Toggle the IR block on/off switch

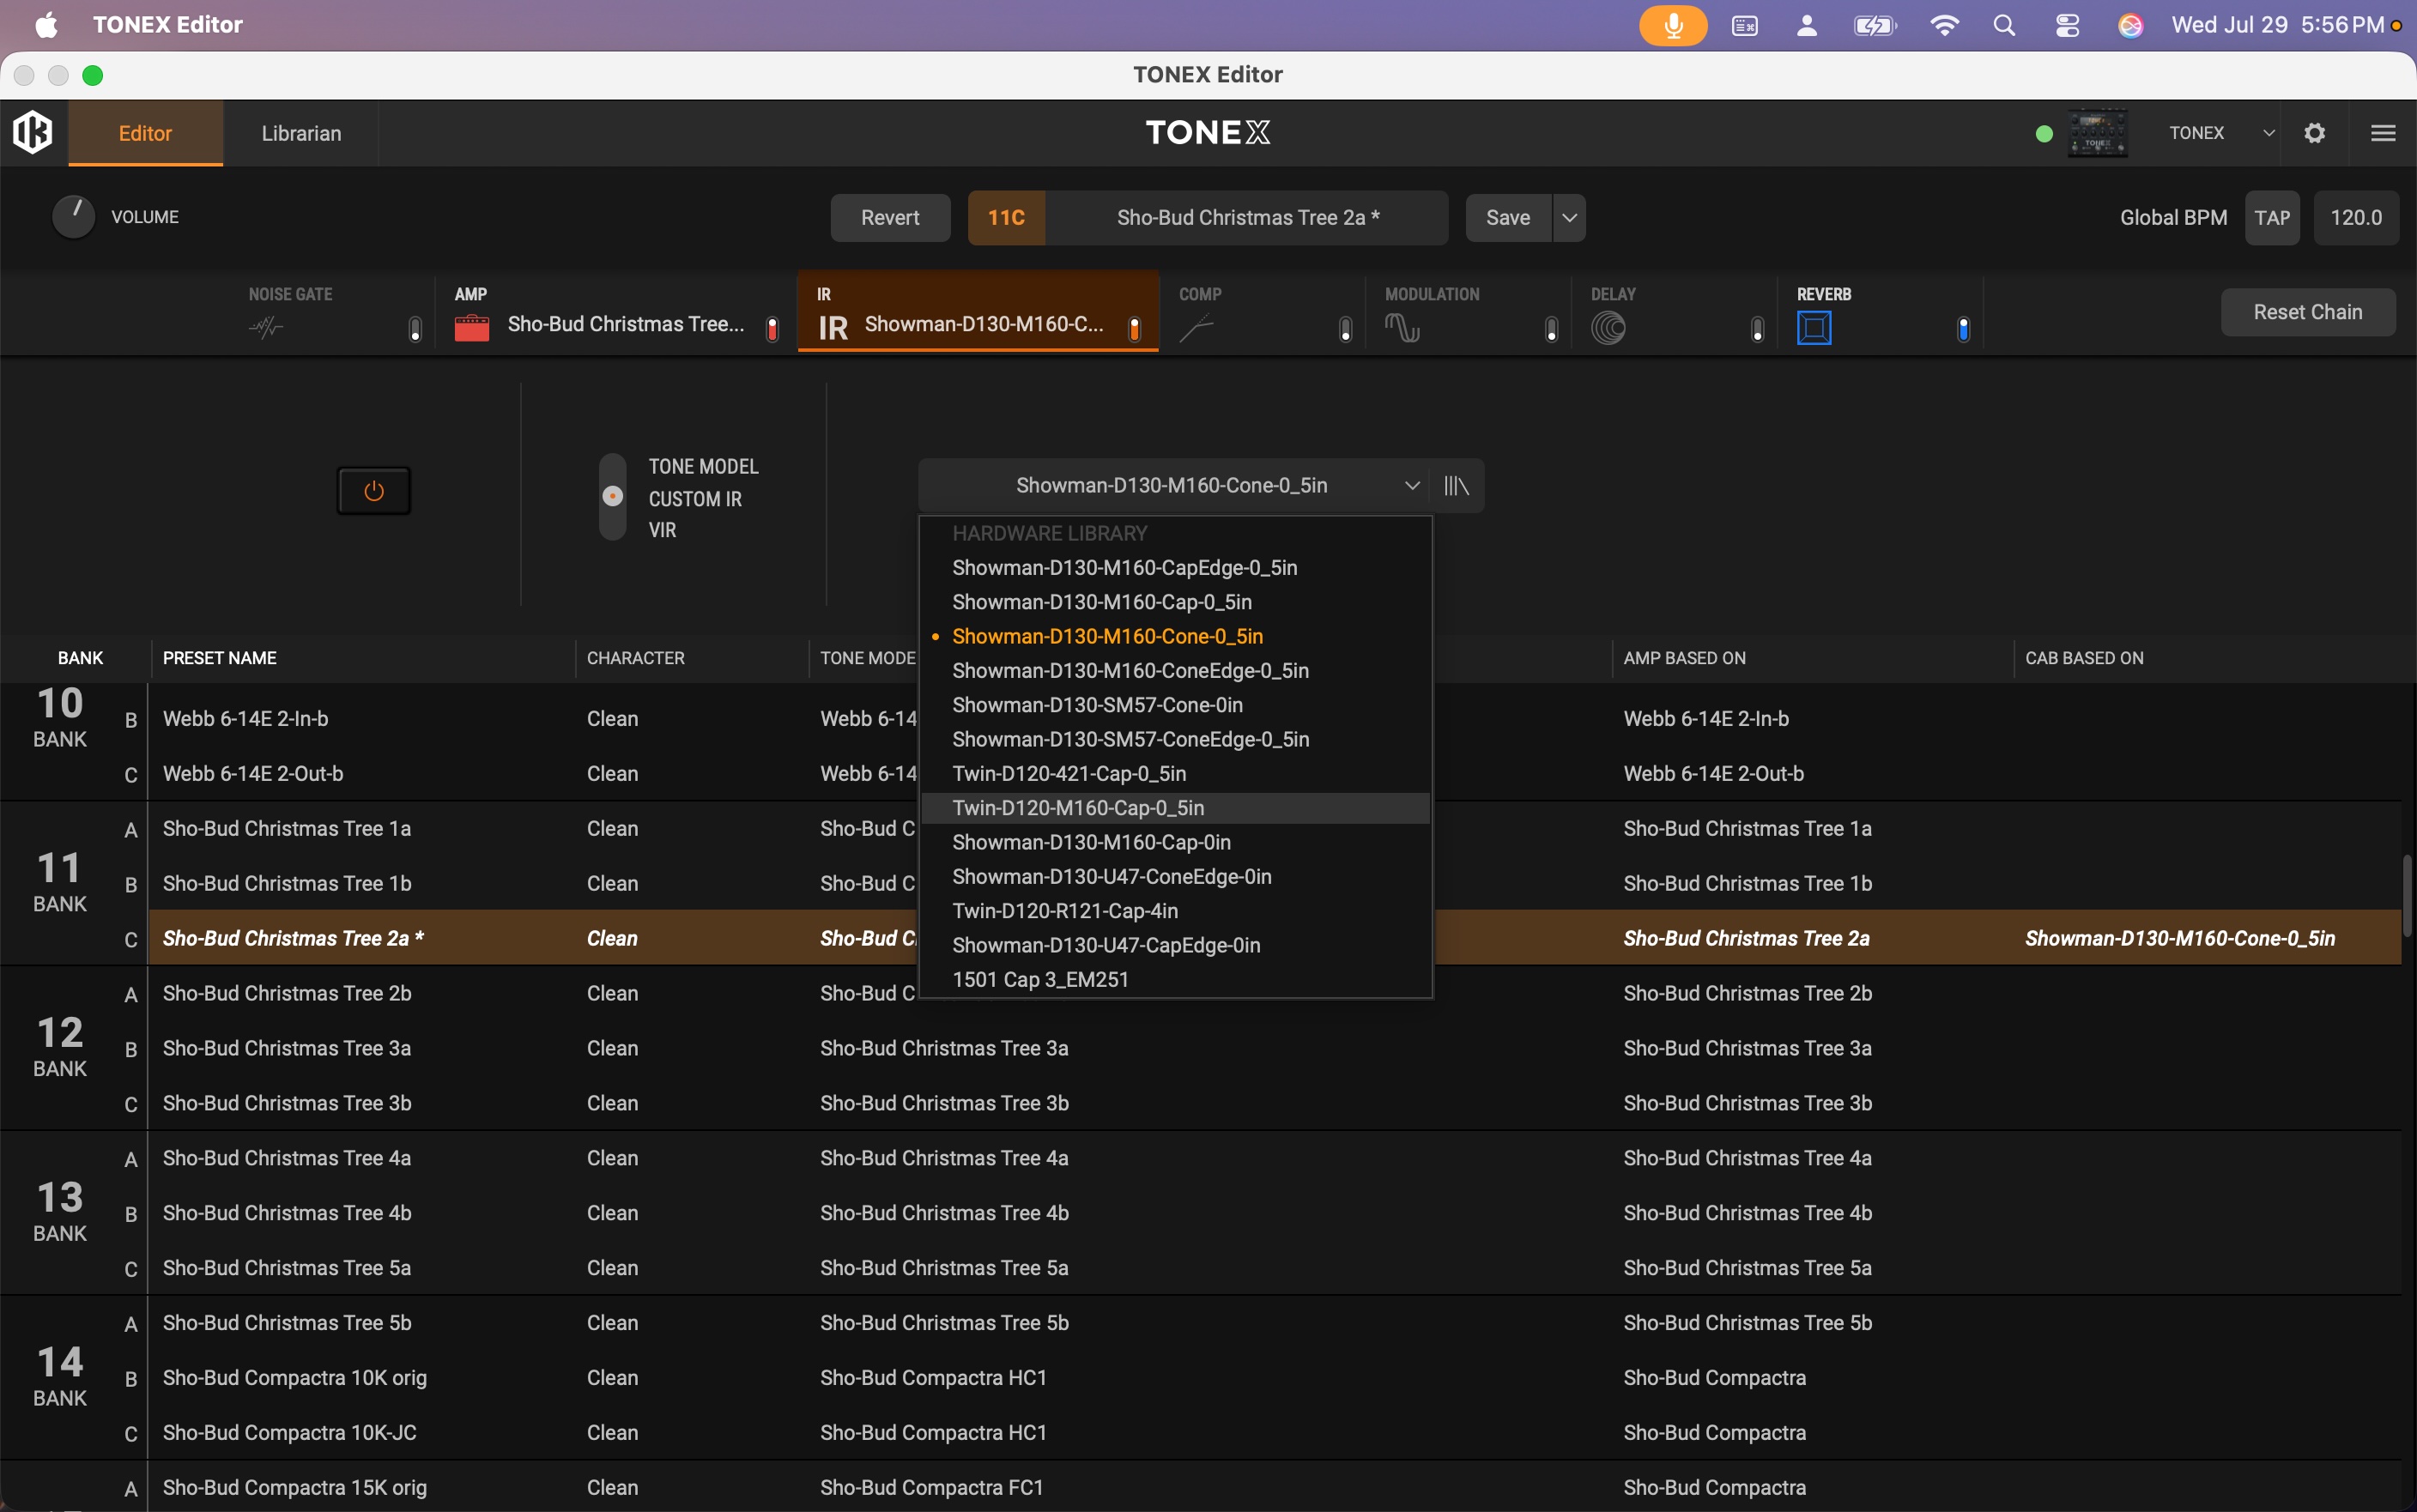coord(1134,329)
